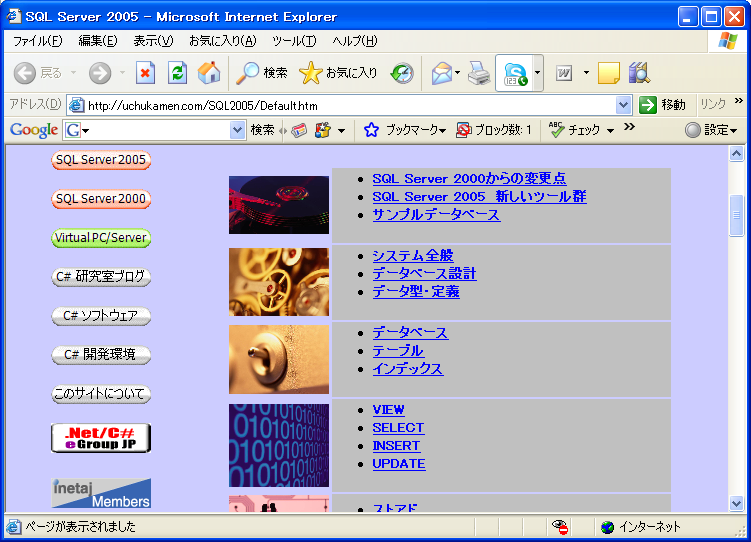
Task: Open the Research books icon
Action: coord(639,73)
